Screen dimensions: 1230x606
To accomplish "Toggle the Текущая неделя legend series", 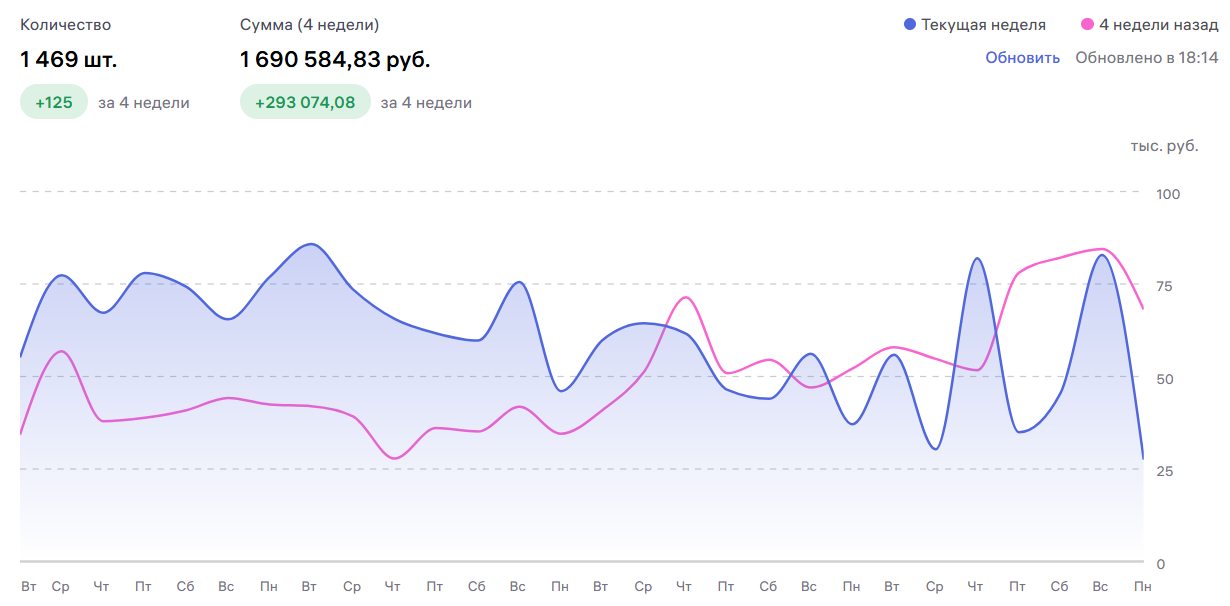I will (x=974, y=25).
